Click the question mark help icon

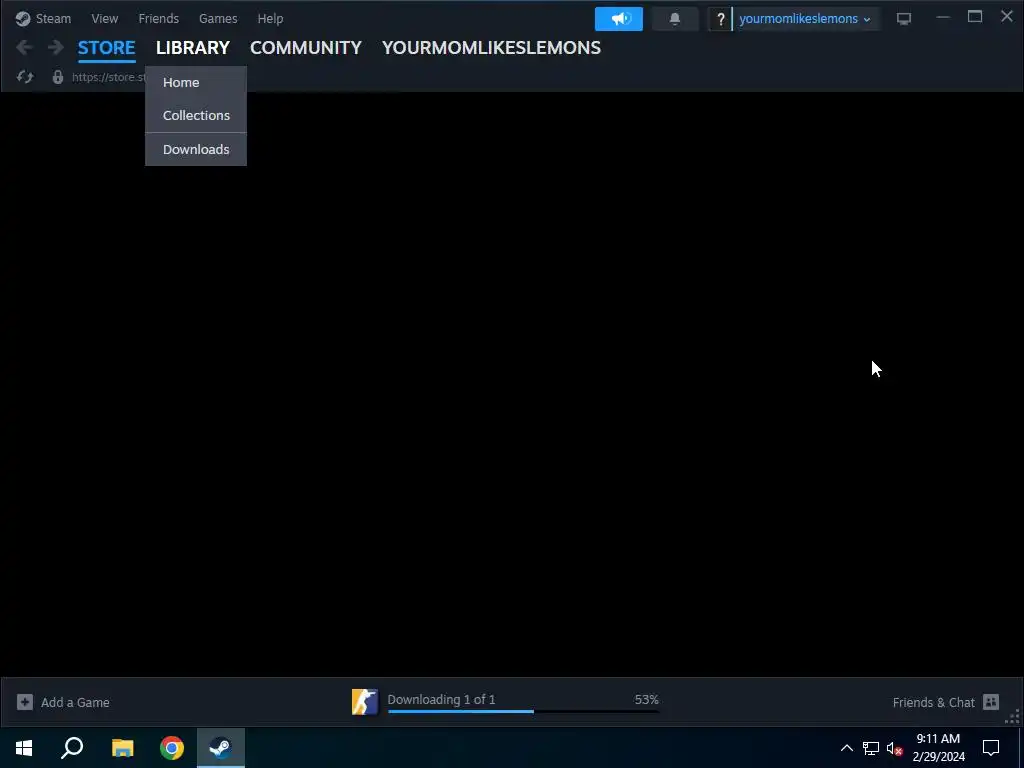(x=720, y=20)
